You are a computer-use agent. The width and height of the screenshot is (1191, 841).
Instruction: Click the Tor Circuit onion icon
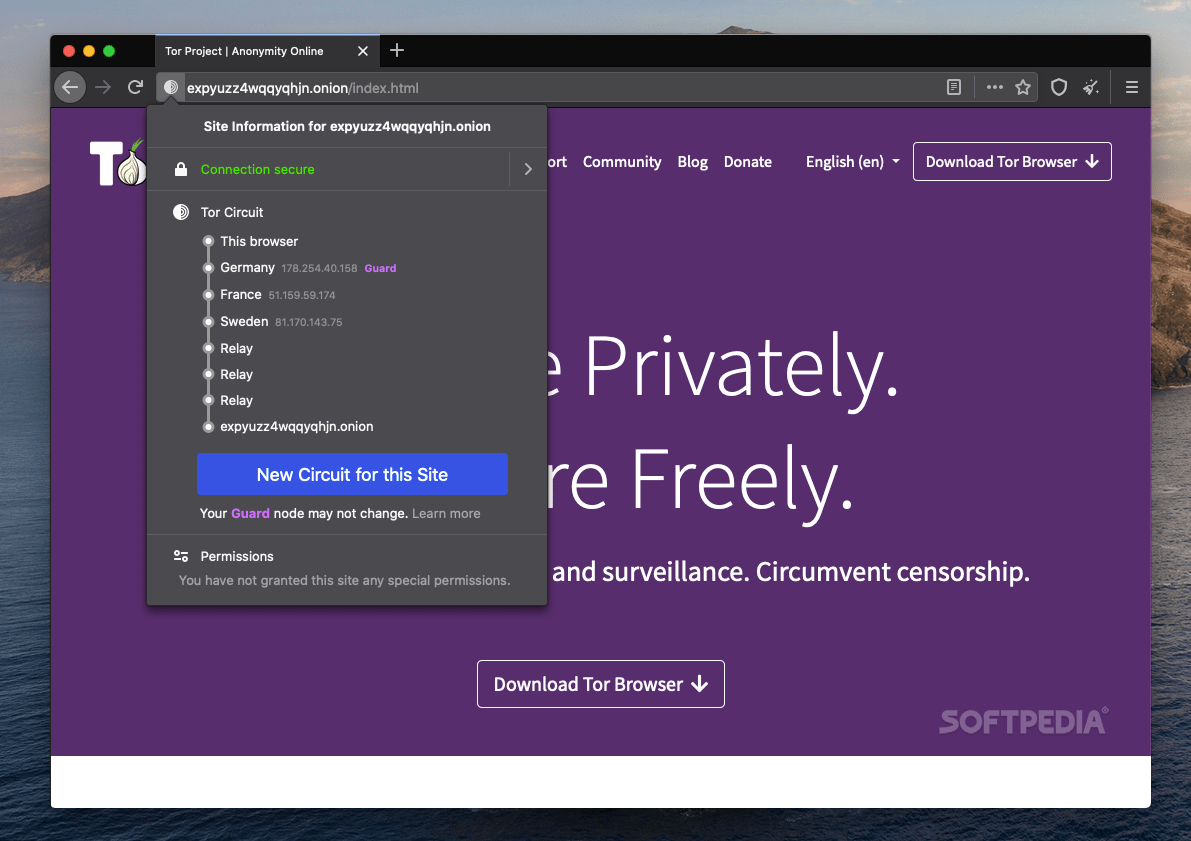(181, 212)
